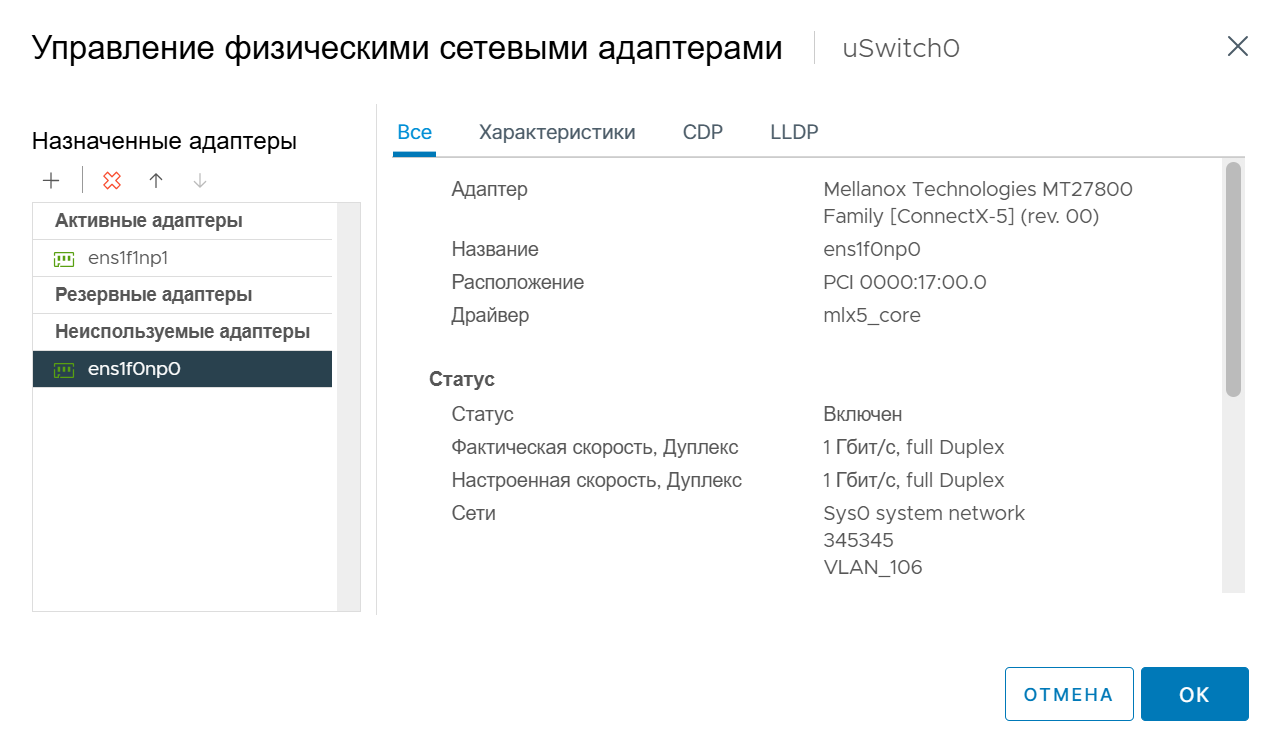
Task: Click the NIC icon next to ens1f1np1
Action: pyautogui.click(x=64, y=259)
